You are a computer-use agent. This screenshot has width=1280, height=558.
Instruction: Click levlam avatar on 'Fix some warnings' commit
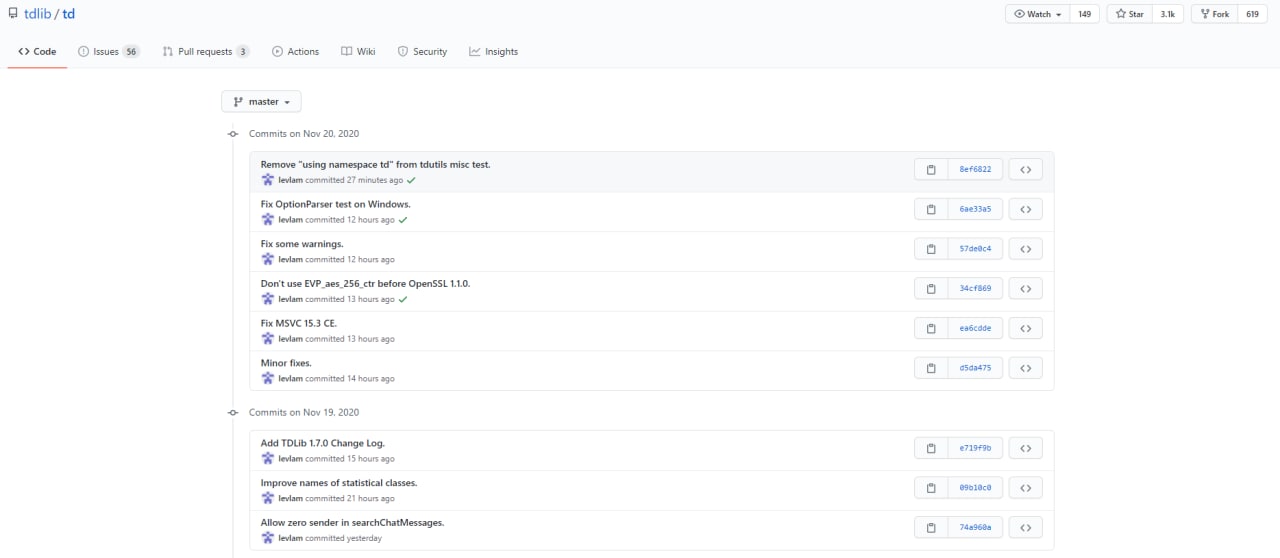coord(268,259)
